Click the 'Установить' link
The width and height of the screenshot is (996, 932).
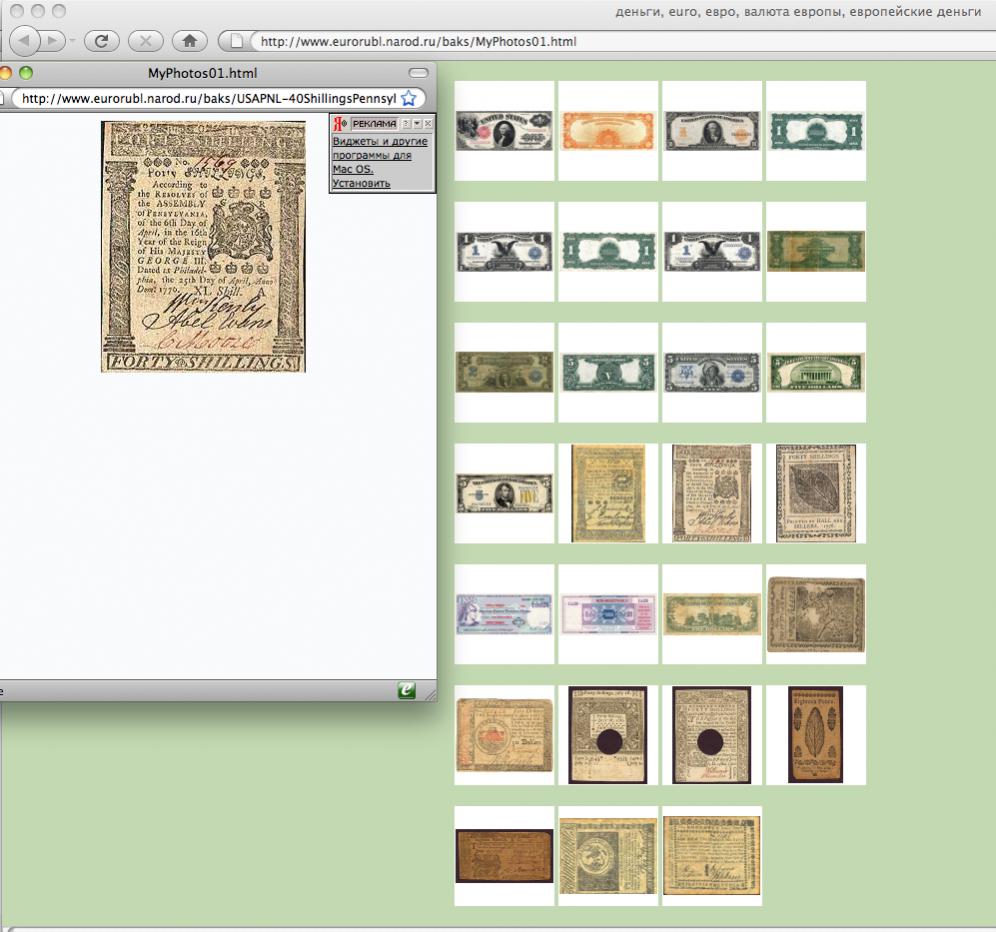tap(361, 183)
